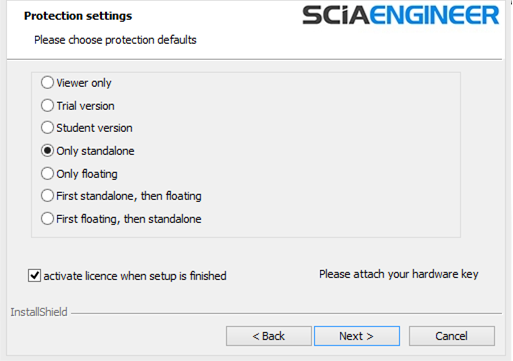The width and height of the screenshot is (513, 361).
Task: Cancel the installation wizard
Action: point(452,336)
